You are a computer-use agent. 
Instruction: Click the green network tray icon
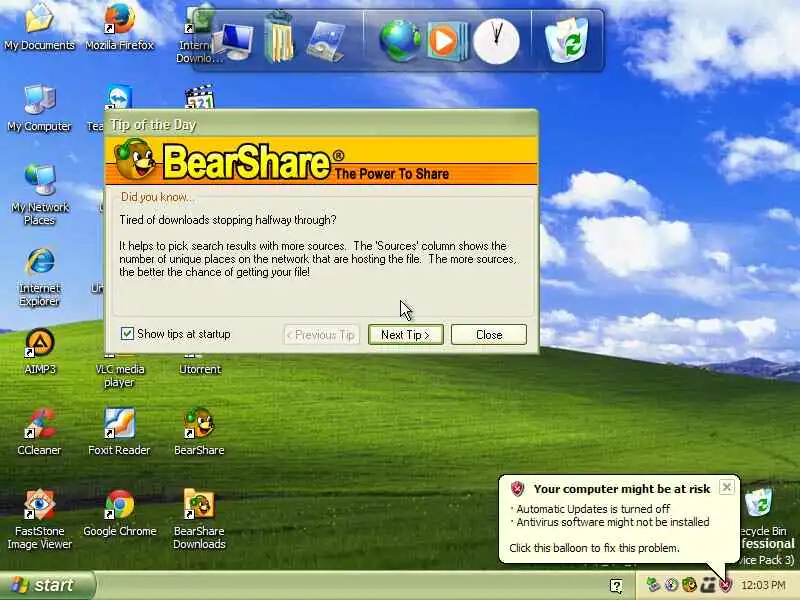point(654,585)
